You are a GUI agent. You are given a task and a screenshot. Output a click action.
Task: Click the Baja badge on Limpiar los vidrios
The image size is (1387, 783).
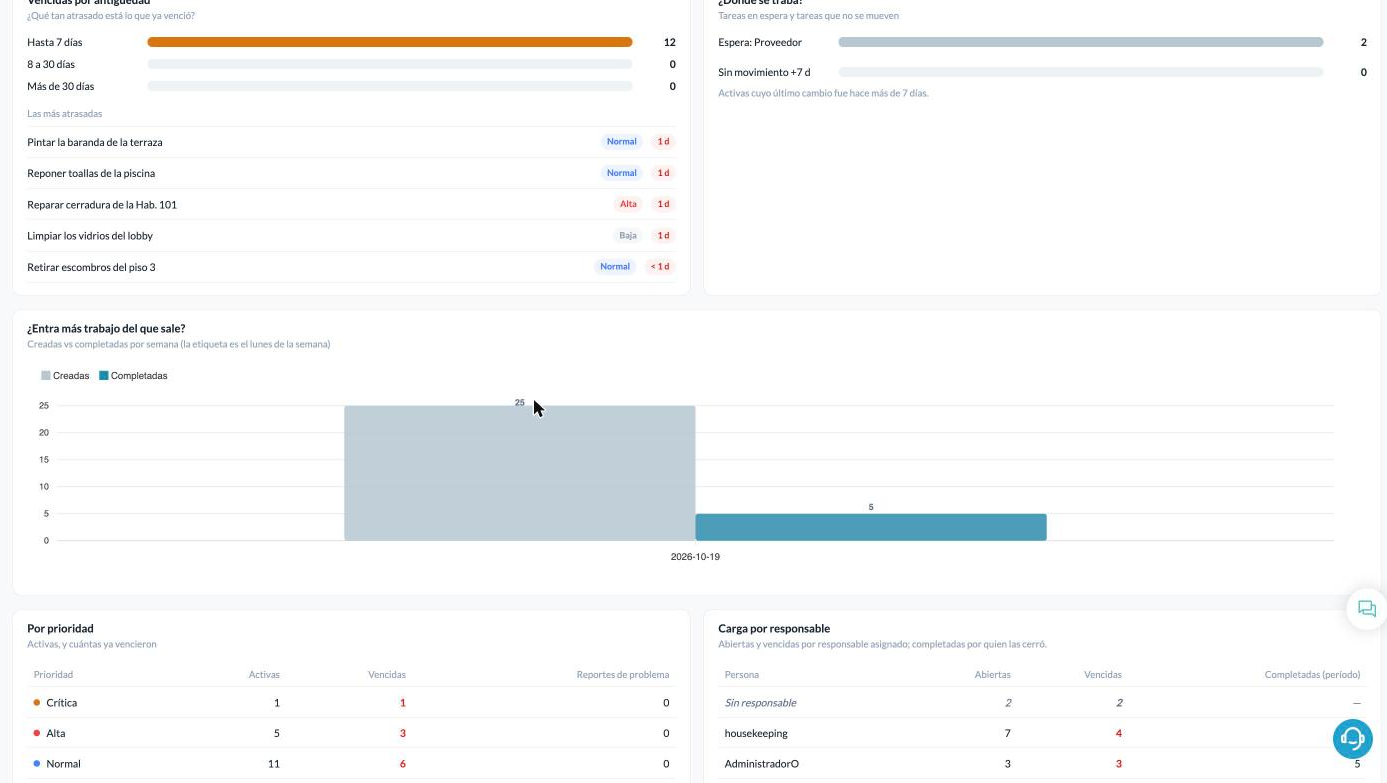(x=628, y=236)
